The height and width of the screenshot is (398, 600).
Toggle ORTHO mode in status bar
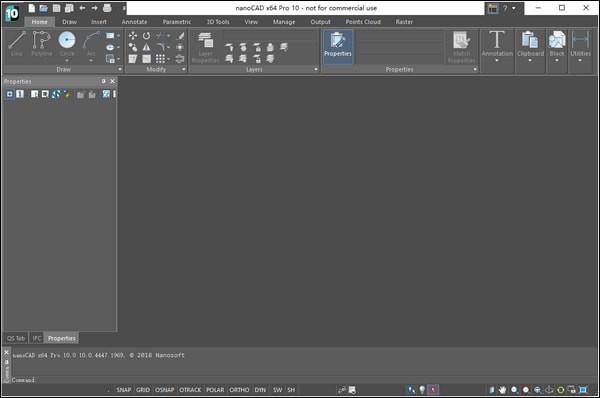(x=239, y=390)
